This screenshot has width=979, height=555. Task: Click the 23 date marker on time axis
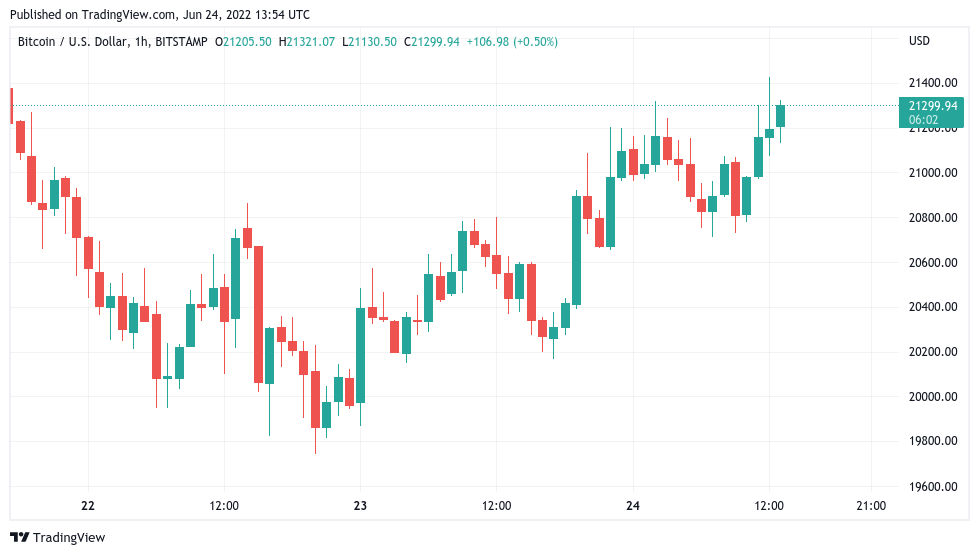pyautogui.click(x=360, y=505)
